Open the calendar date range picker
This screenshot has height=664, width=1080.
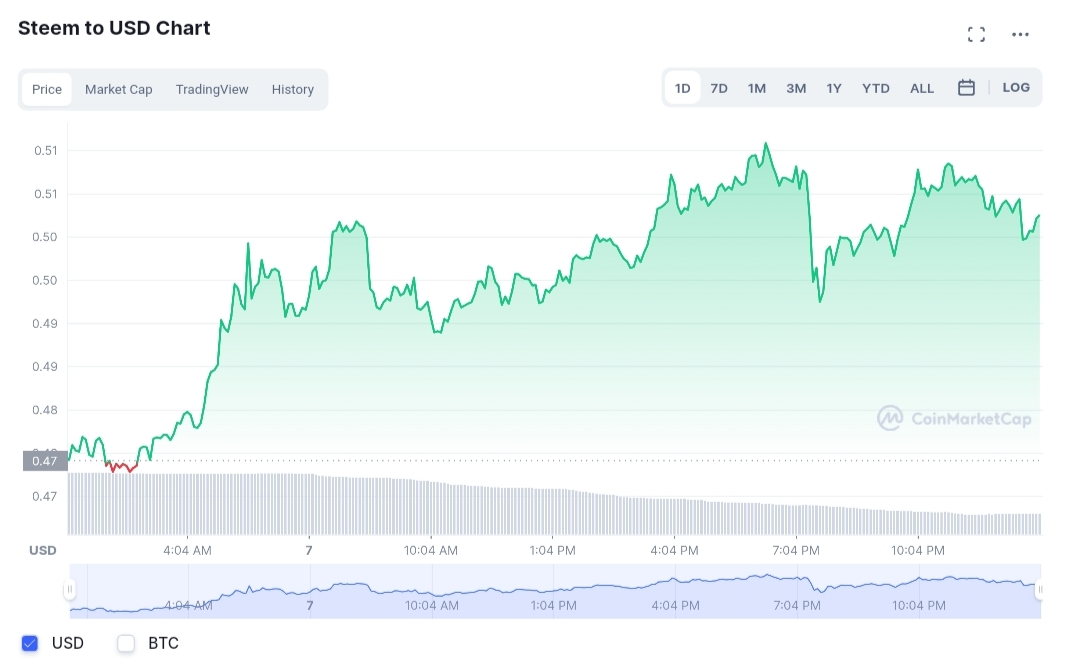(966, 87)
